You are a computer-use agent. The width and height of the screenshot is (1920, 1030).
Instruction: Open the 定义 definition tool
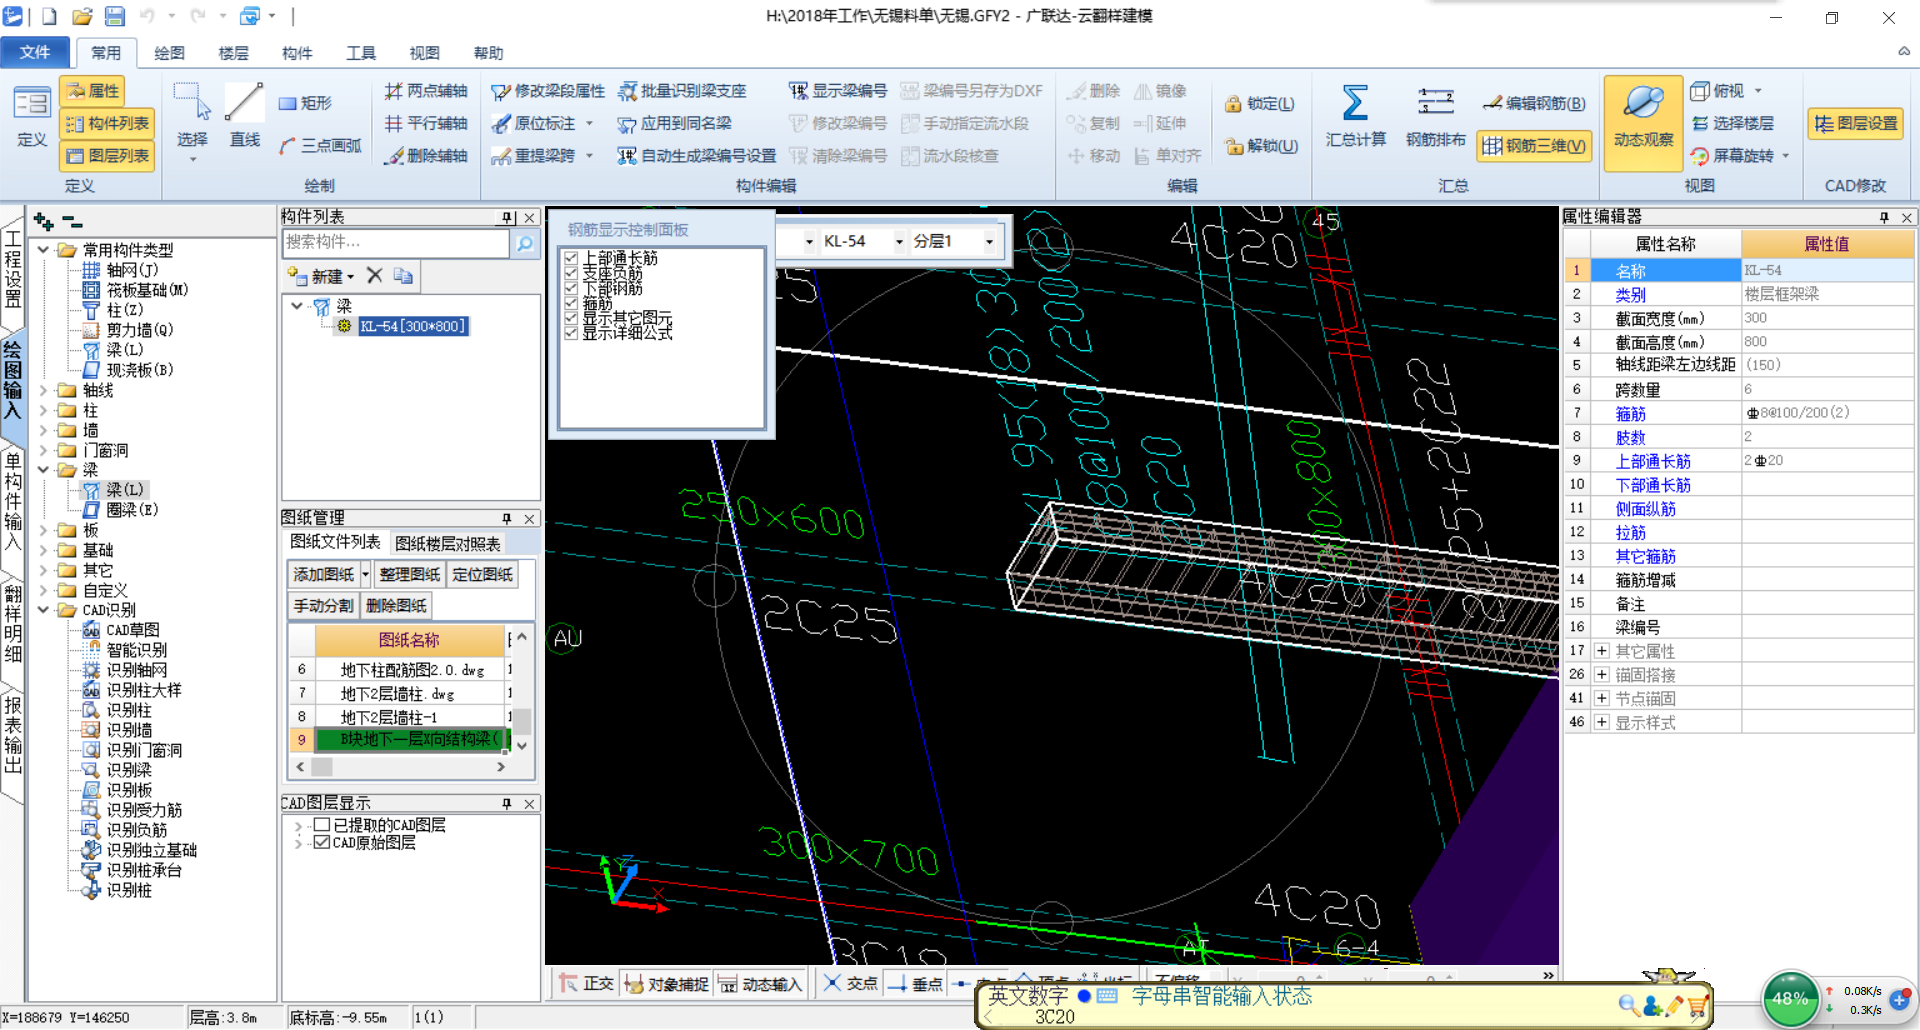(32, 117)
